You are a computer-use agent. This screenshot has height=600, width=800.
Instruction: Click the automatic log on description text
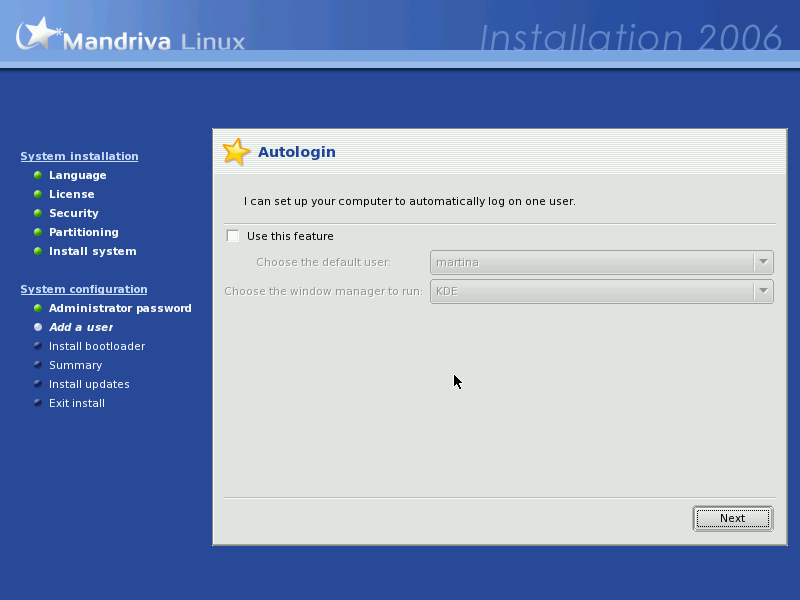pyautogui.click(x=409, y=201)
